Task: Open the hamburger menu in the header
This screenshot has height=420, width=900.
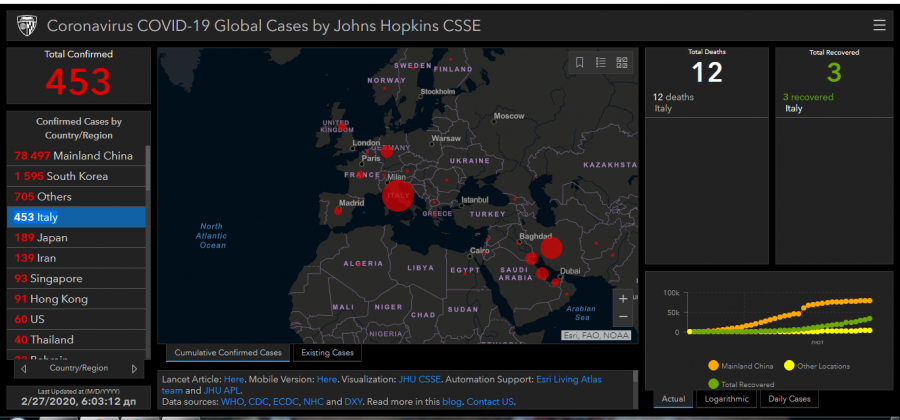Action: tap(879, 25)
